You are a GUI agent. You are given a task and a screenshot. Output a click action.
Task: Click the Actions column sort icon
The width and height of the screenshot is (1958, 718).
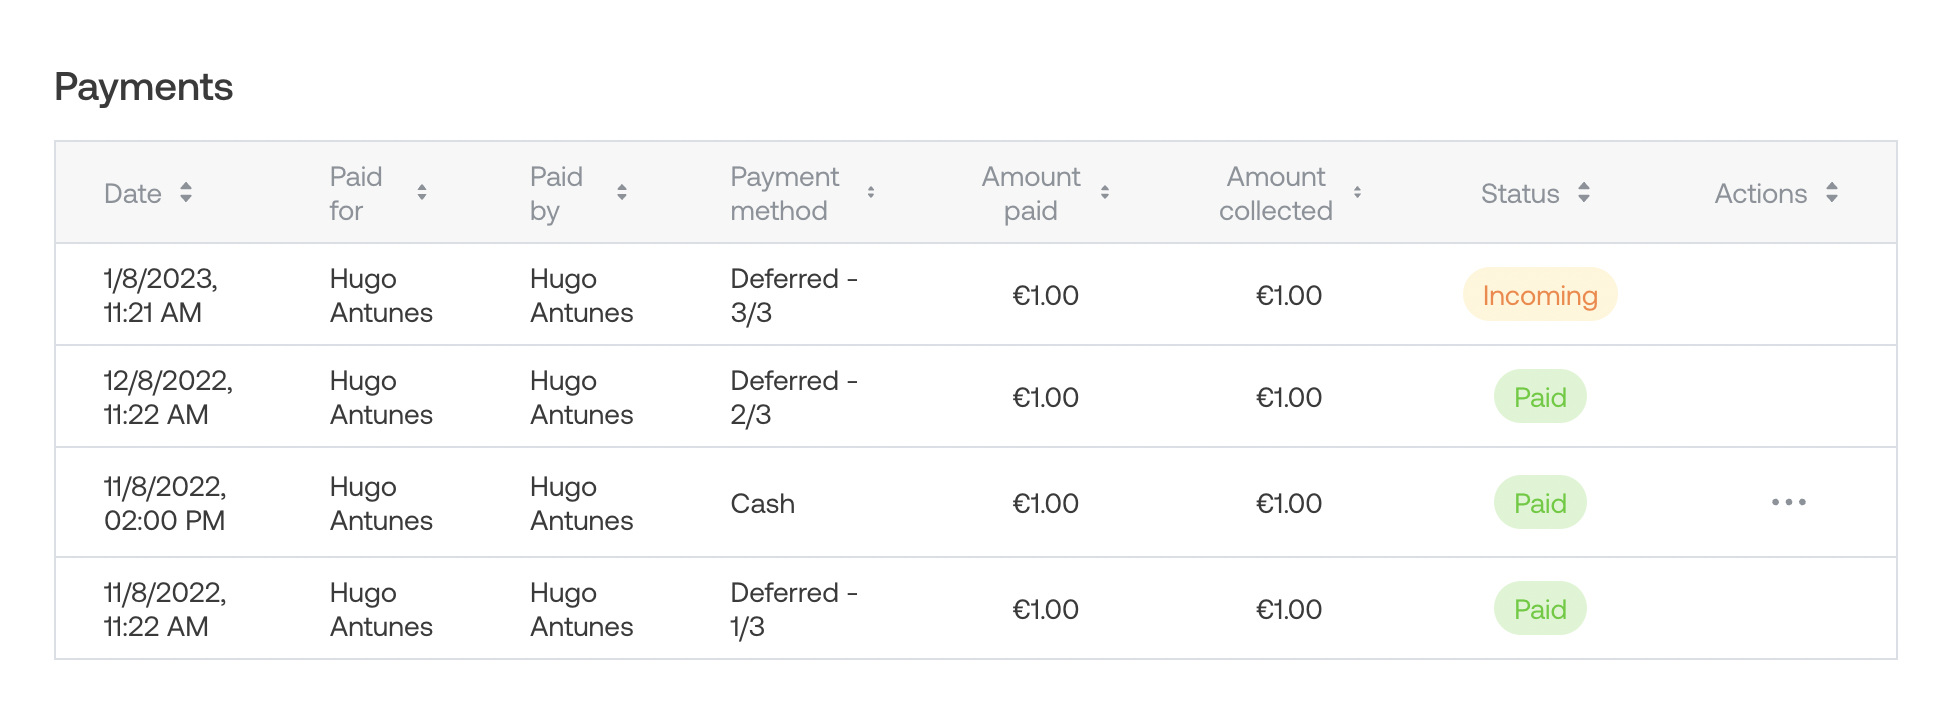pos(1832,193)
